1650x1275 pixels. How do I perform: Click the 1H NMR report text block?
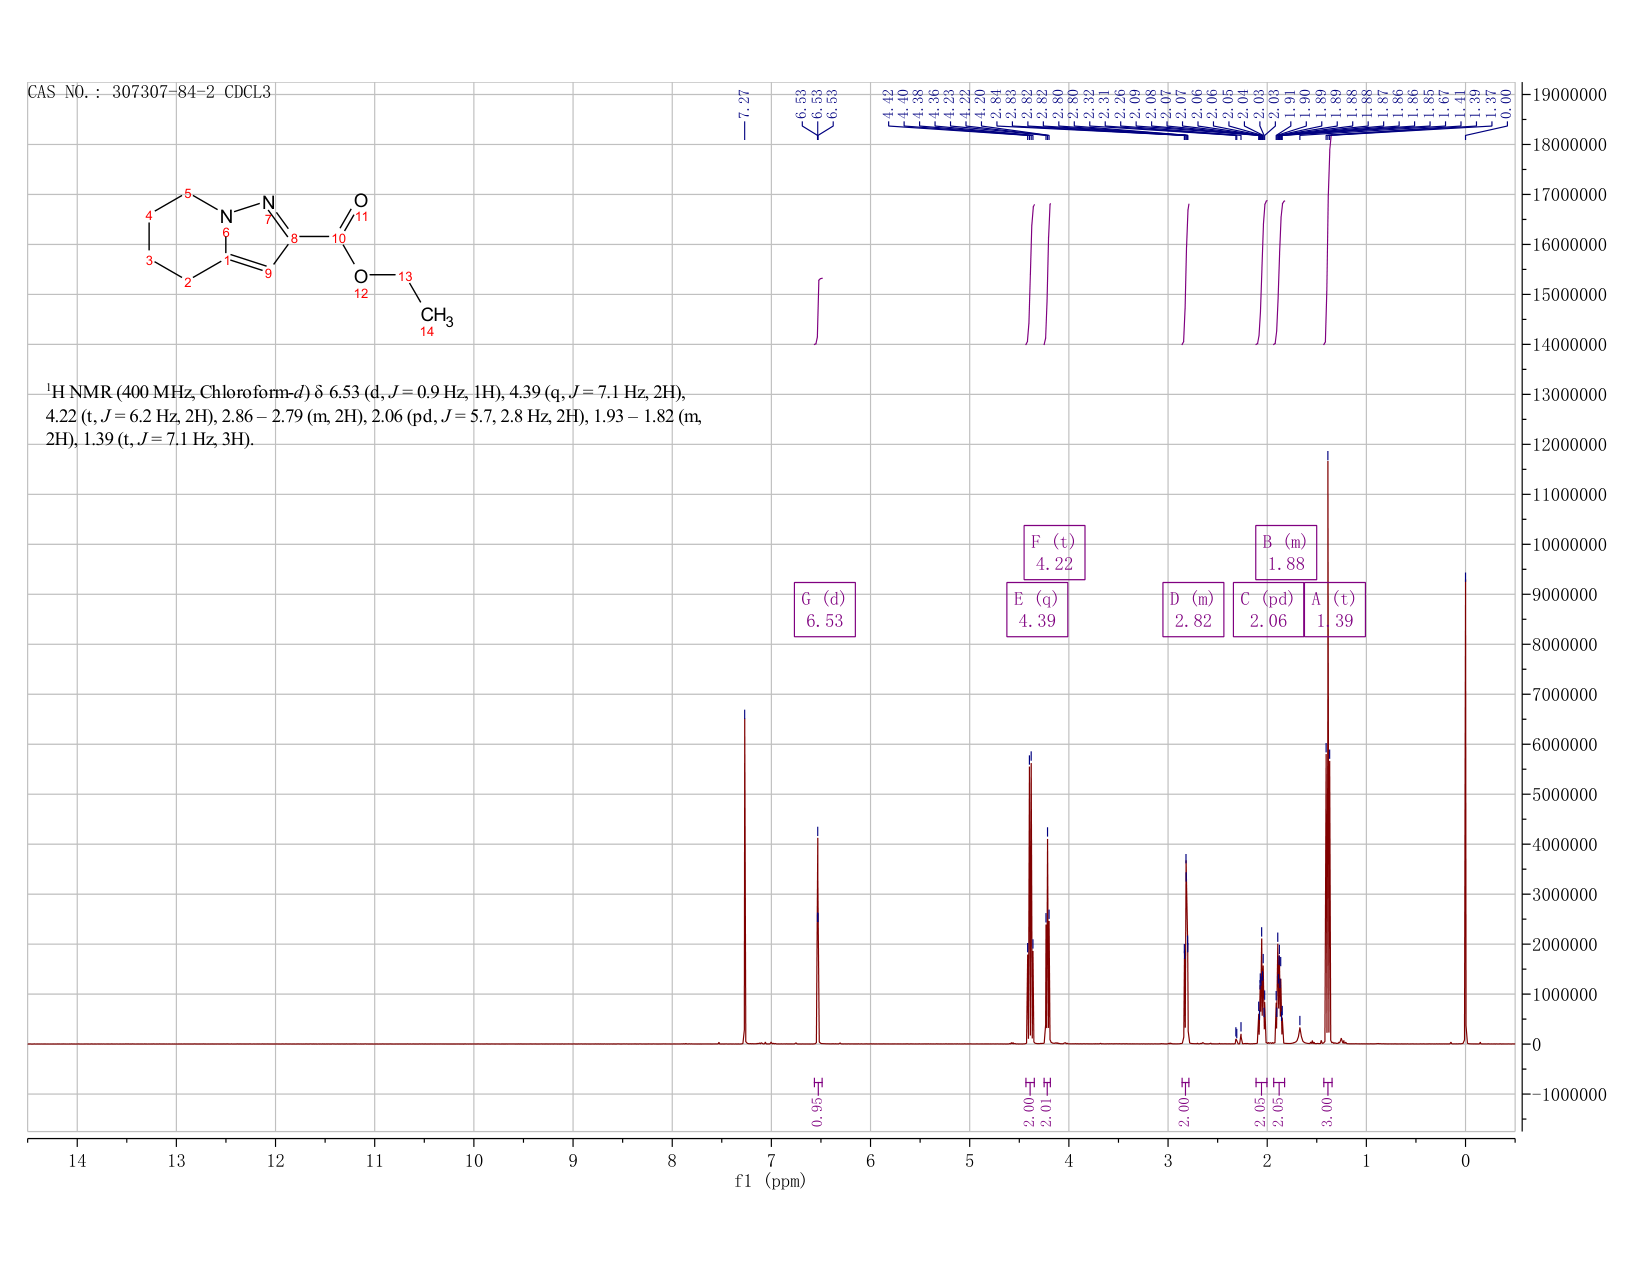(x=374, y=415)
